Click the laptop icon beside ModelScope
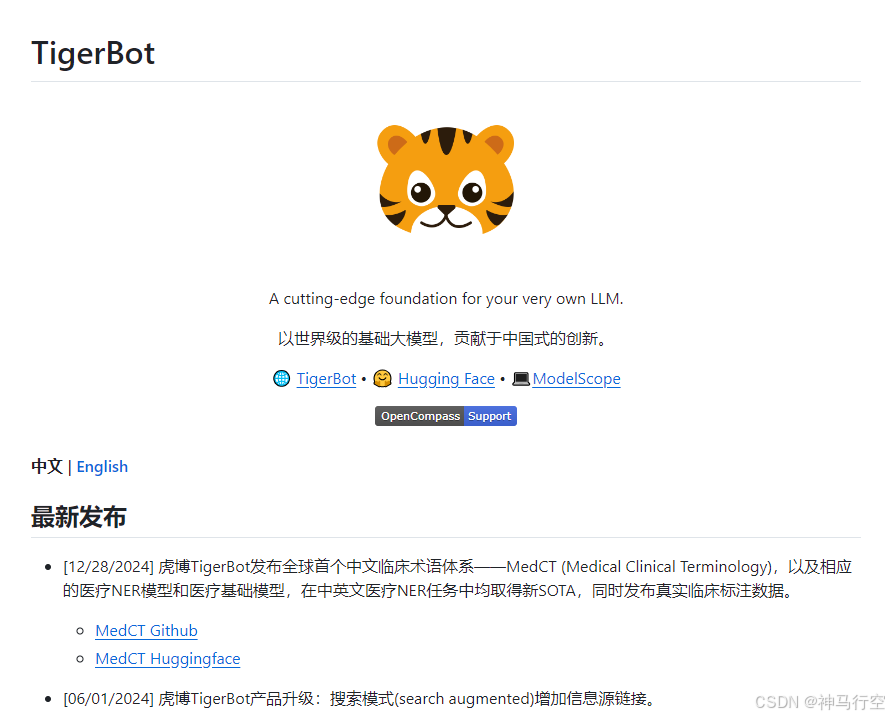This screenshot has width=889, height=717. pyautogui.click(x=520, y=378)
